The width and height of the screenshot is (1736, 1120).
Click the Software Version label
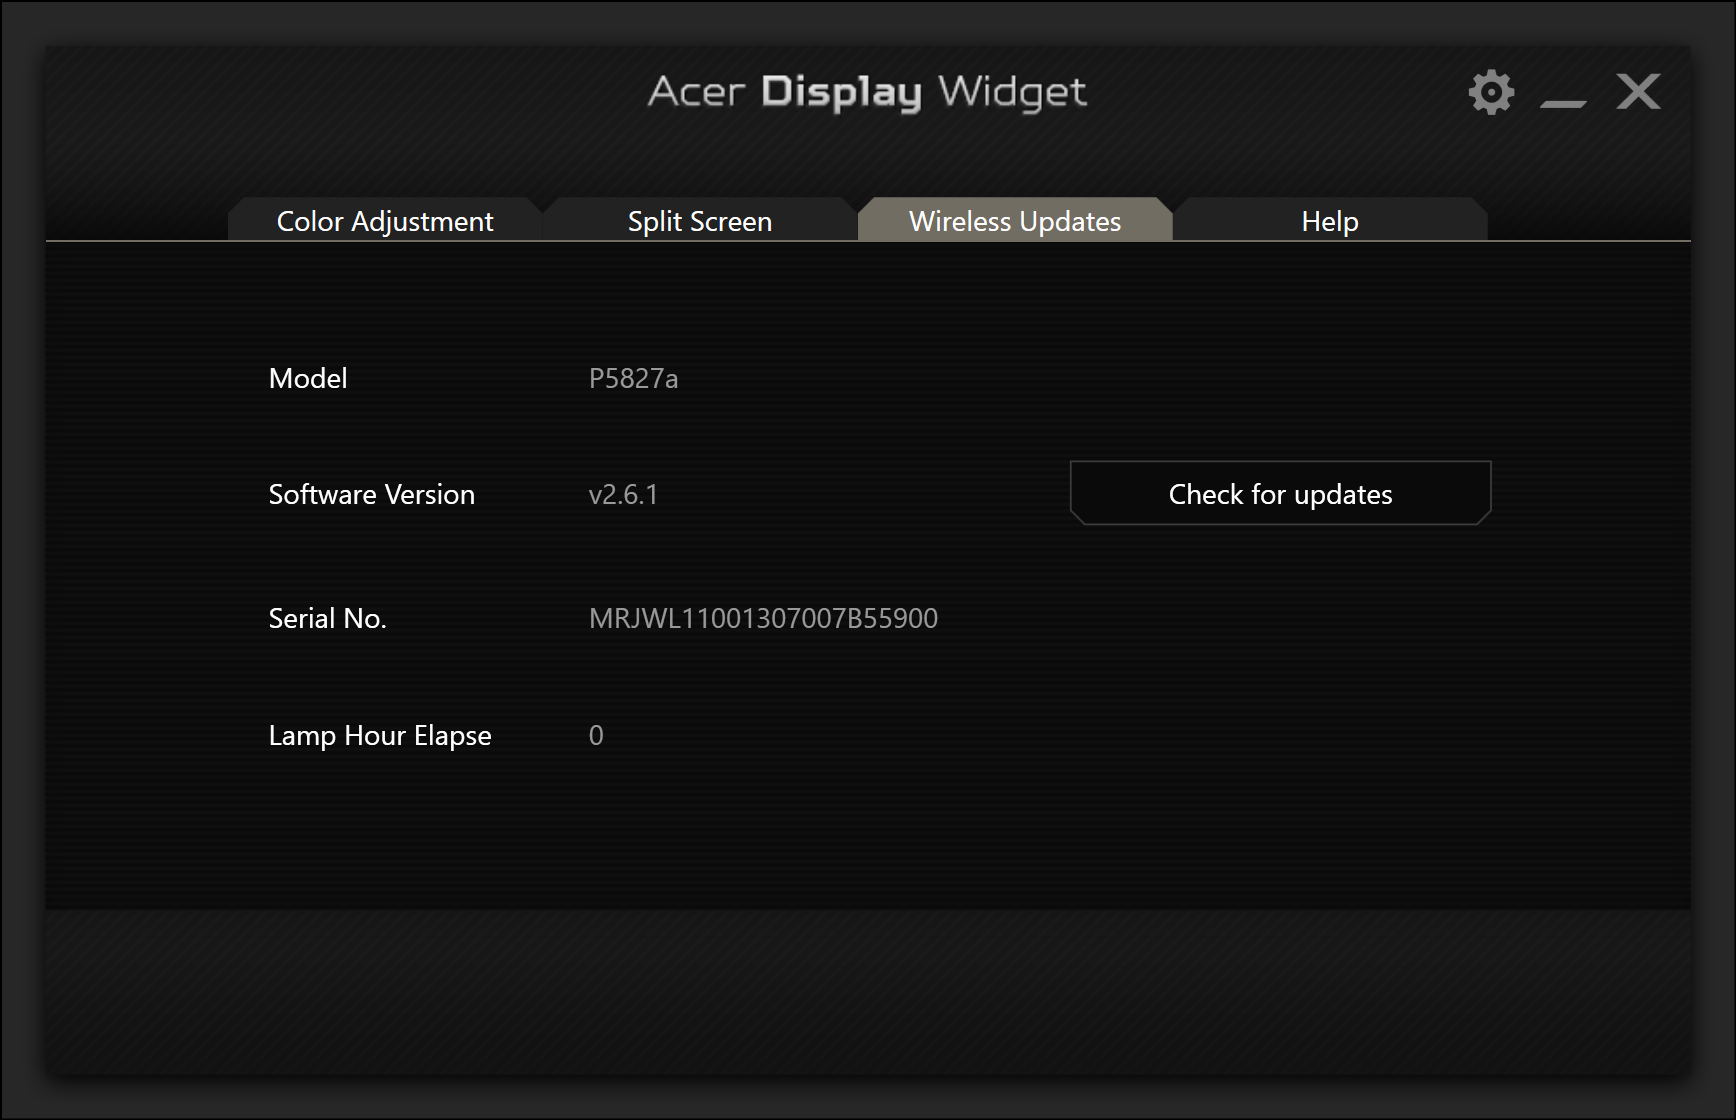(x=371, y=494)
